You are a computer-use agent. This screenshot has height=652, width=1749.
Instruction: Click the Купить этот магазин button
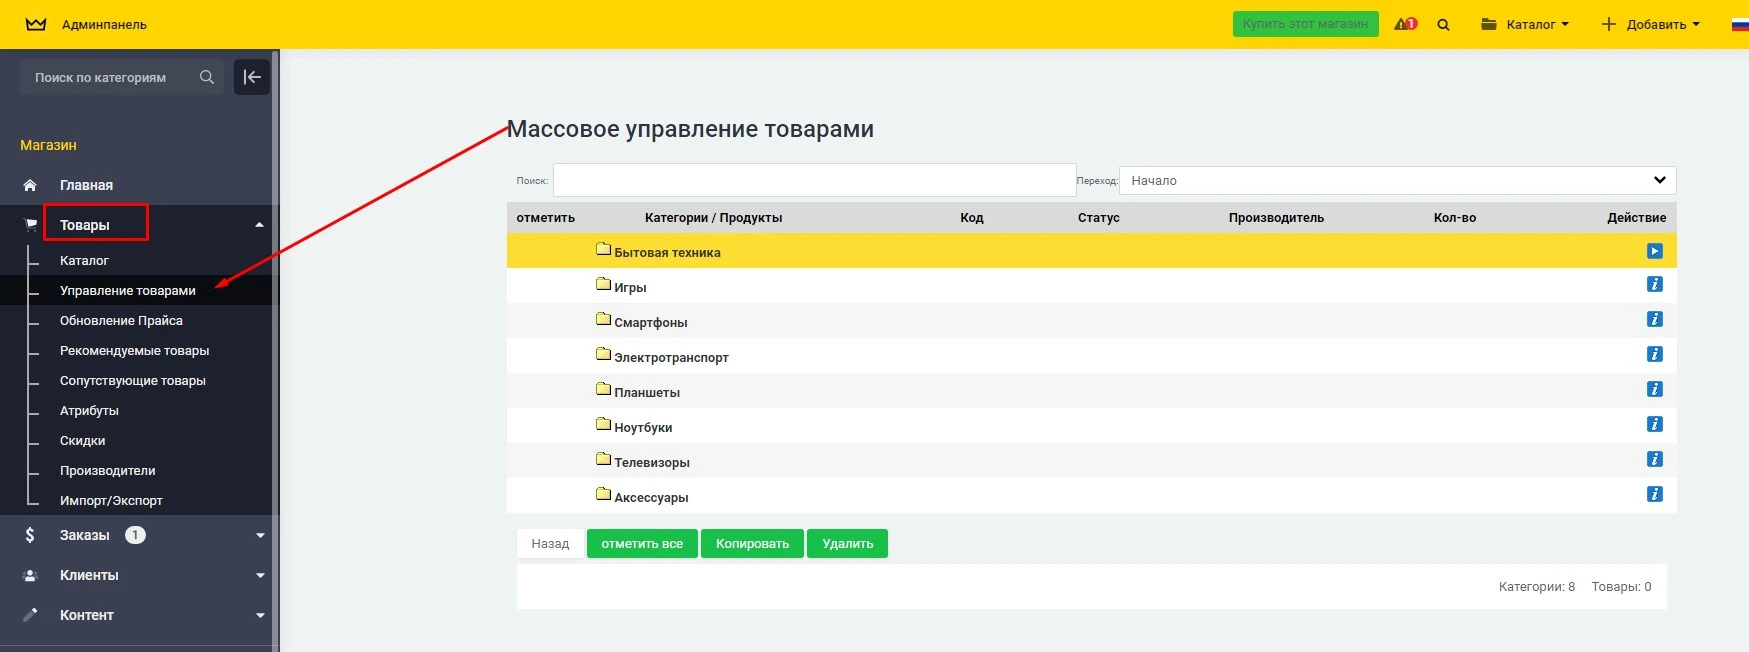click(1305, 24)
